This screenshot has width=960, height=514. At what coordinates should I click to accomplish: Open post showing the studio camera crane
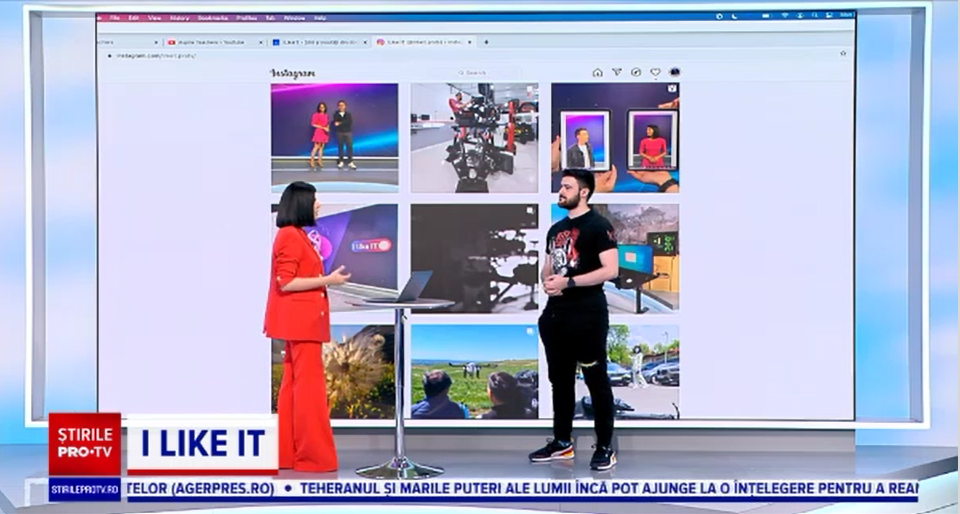[x=474, y=138]
